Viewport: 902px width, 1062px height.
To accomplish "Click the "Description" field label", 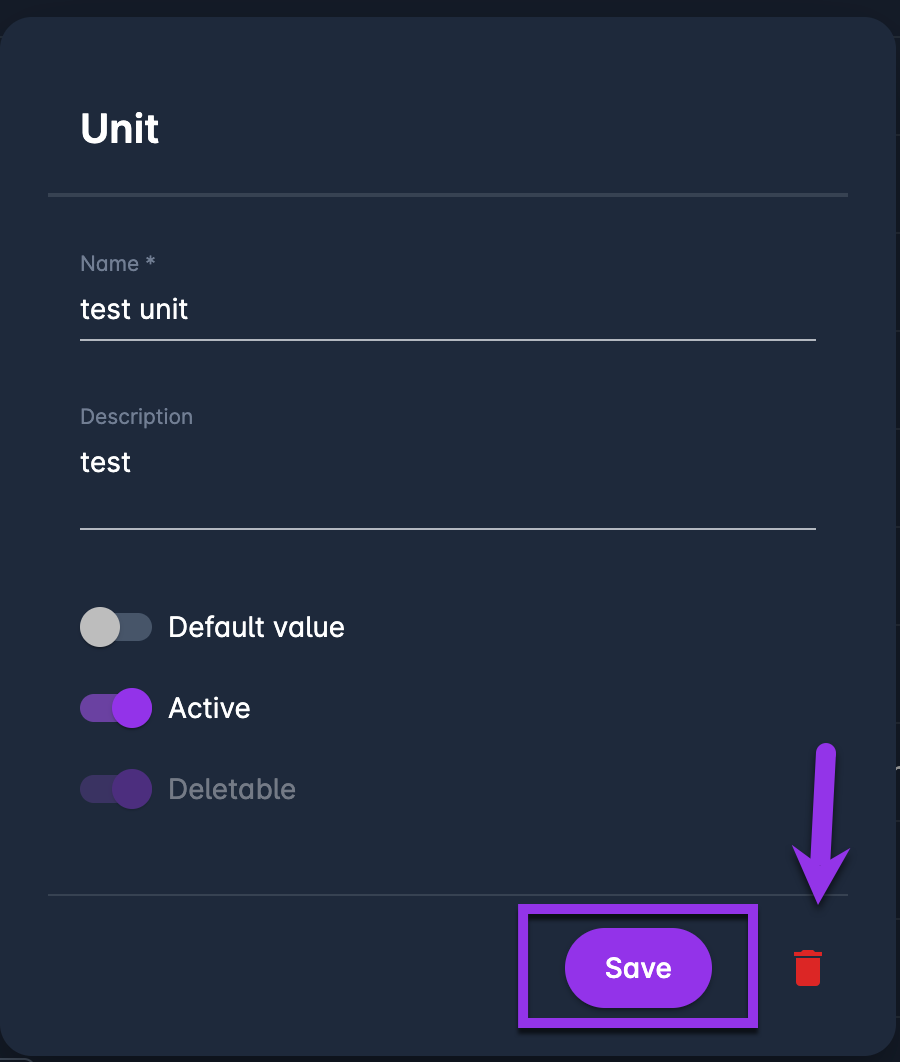I will [136, 416].
